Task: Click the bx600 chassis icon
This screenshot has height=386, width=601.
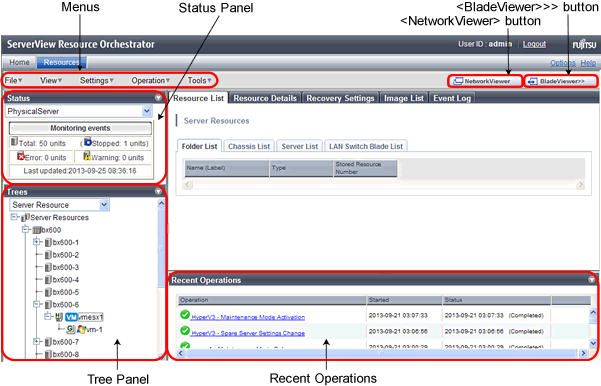Action: [37, 230]
